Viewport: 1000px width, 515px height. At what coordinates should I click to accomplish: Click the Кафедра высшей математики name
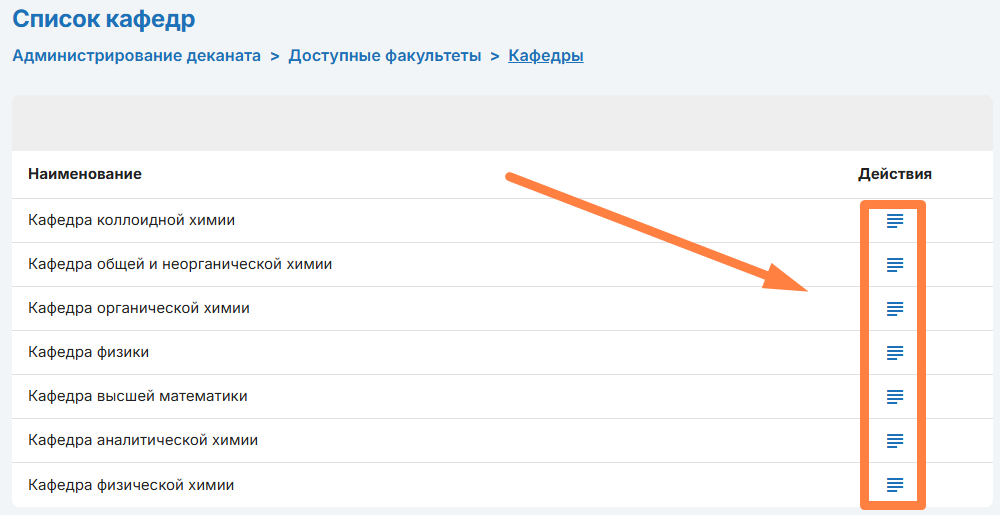pyautogui.click(x=138, y=396)
